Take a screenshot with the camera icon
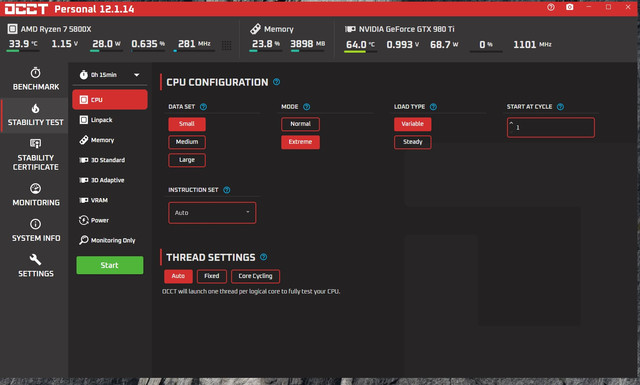This screenshot has height=385, width=640. point(569,7)
